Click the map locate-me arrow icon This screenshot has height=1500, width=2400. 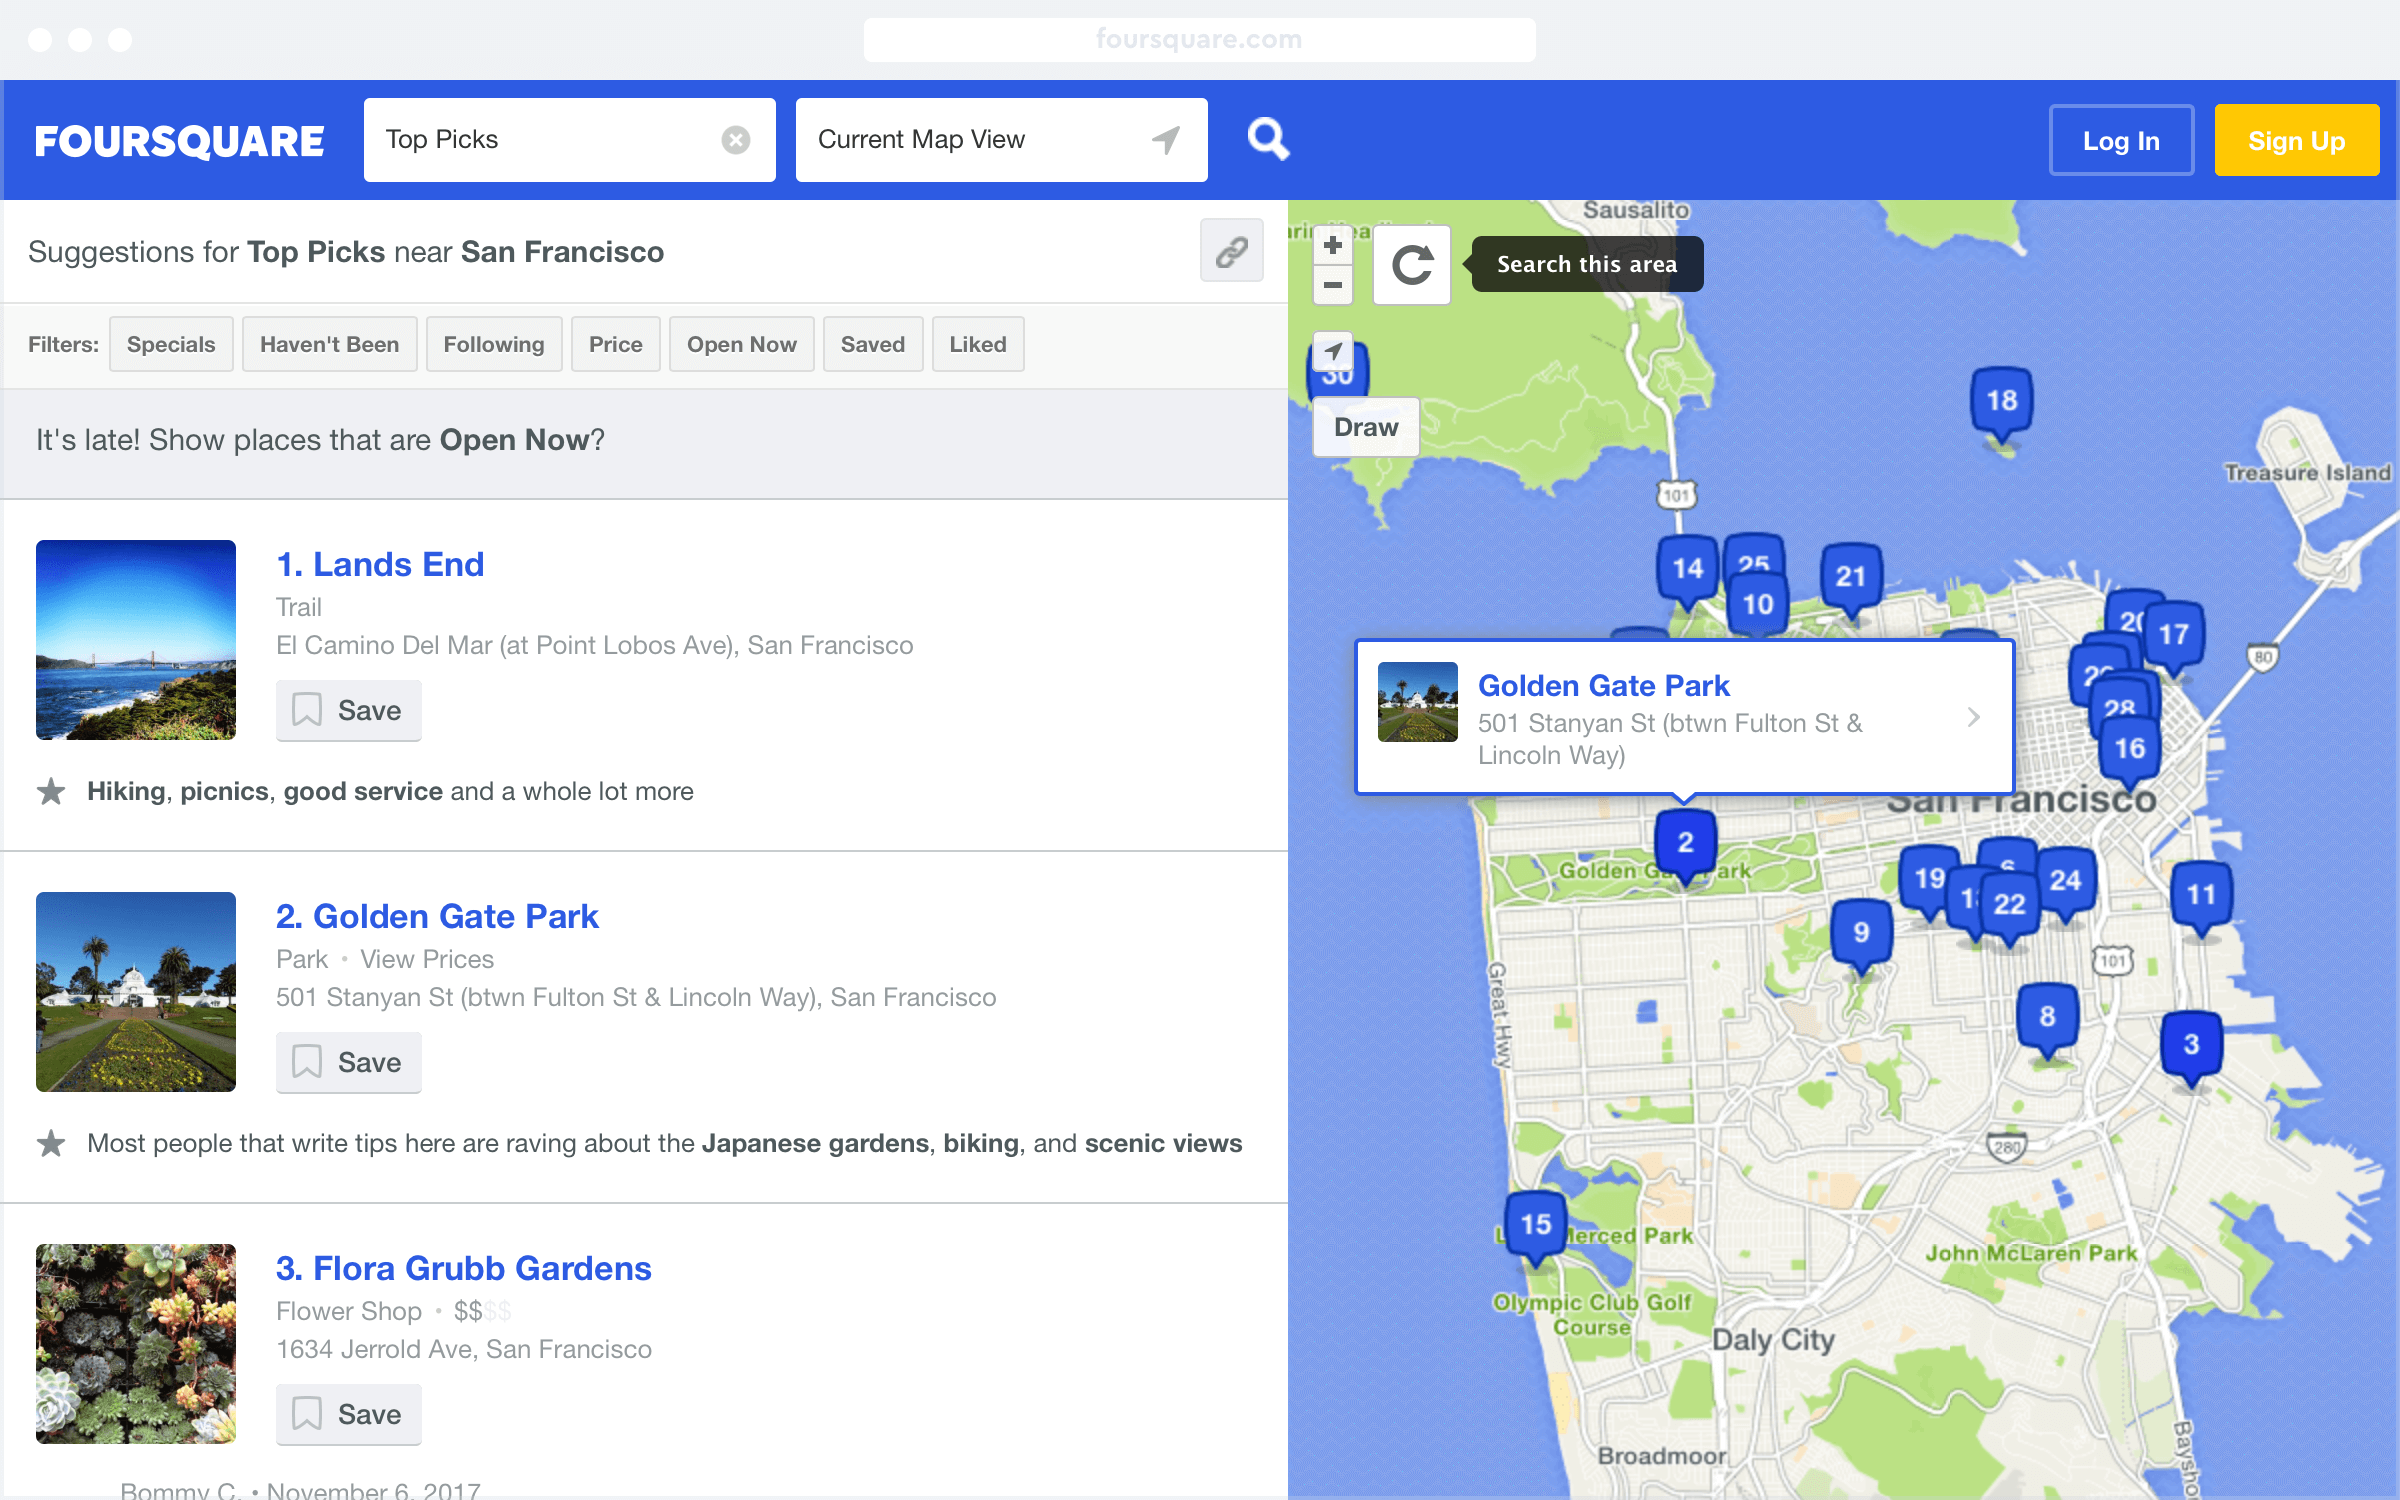(x=1333, y=351)
